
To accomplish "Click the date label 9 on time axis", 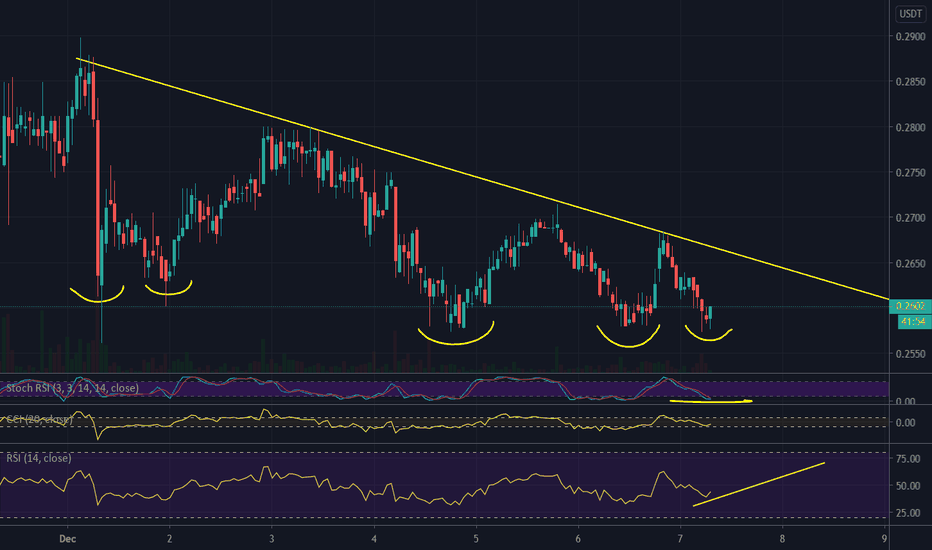I will coord(884,539).
